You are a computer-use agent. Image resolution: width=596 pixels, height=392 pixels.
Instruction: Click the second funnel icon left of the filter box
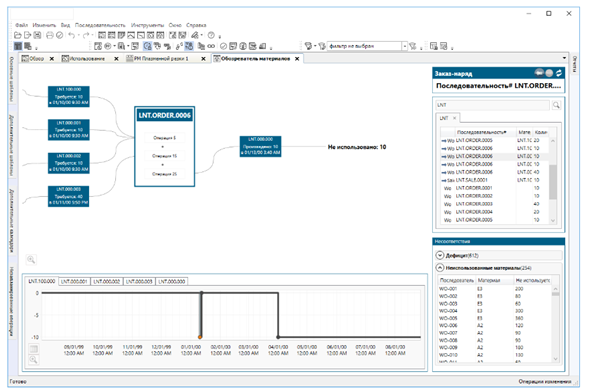pyautogui.click(x=322, y=46)
